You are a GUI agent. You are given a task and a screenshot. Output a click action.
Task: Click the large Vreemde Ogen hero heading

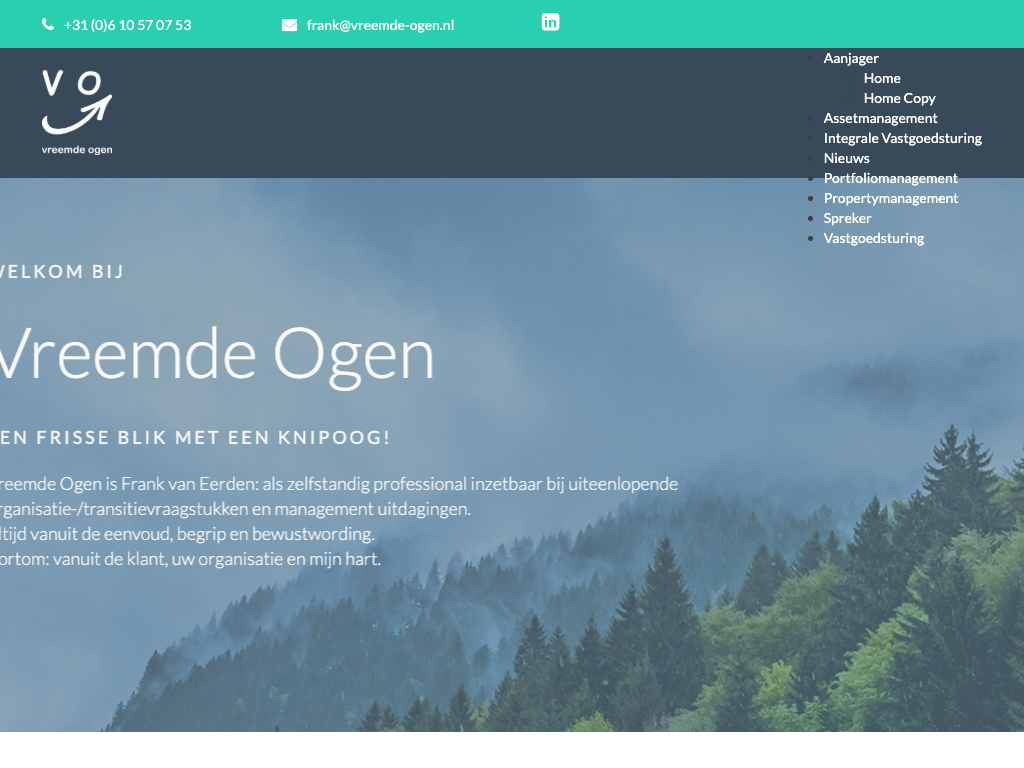click(x=215, y=355)
